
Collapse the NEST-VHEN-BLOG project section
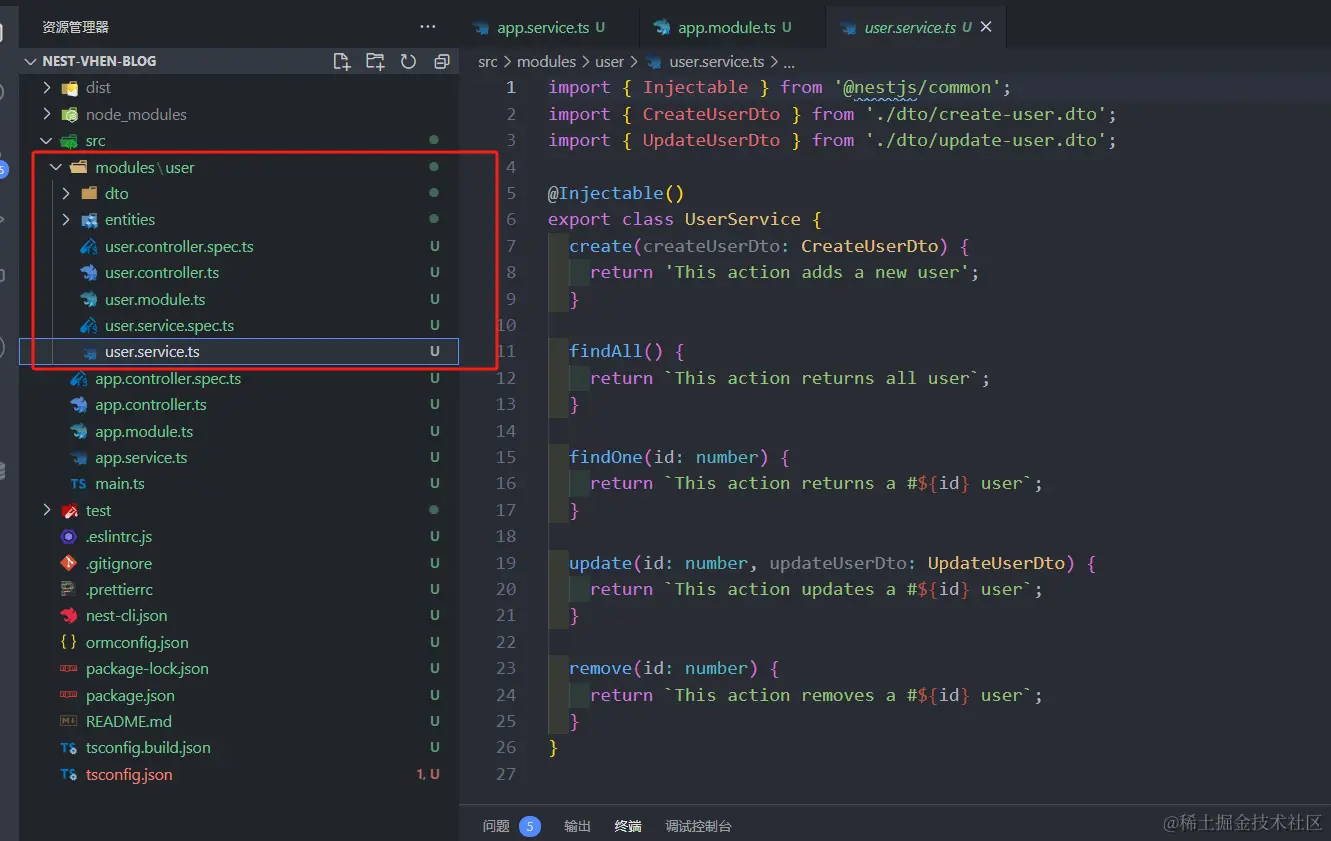(239, 61)
